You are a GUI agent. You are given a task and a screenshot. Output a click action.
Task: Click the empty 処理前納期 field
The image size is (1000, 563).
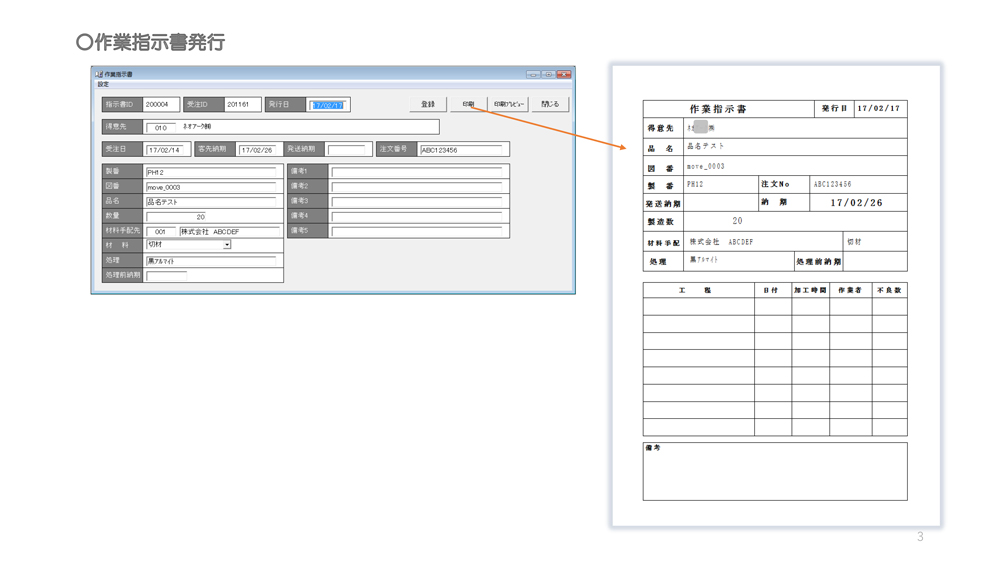pos(166,275)
